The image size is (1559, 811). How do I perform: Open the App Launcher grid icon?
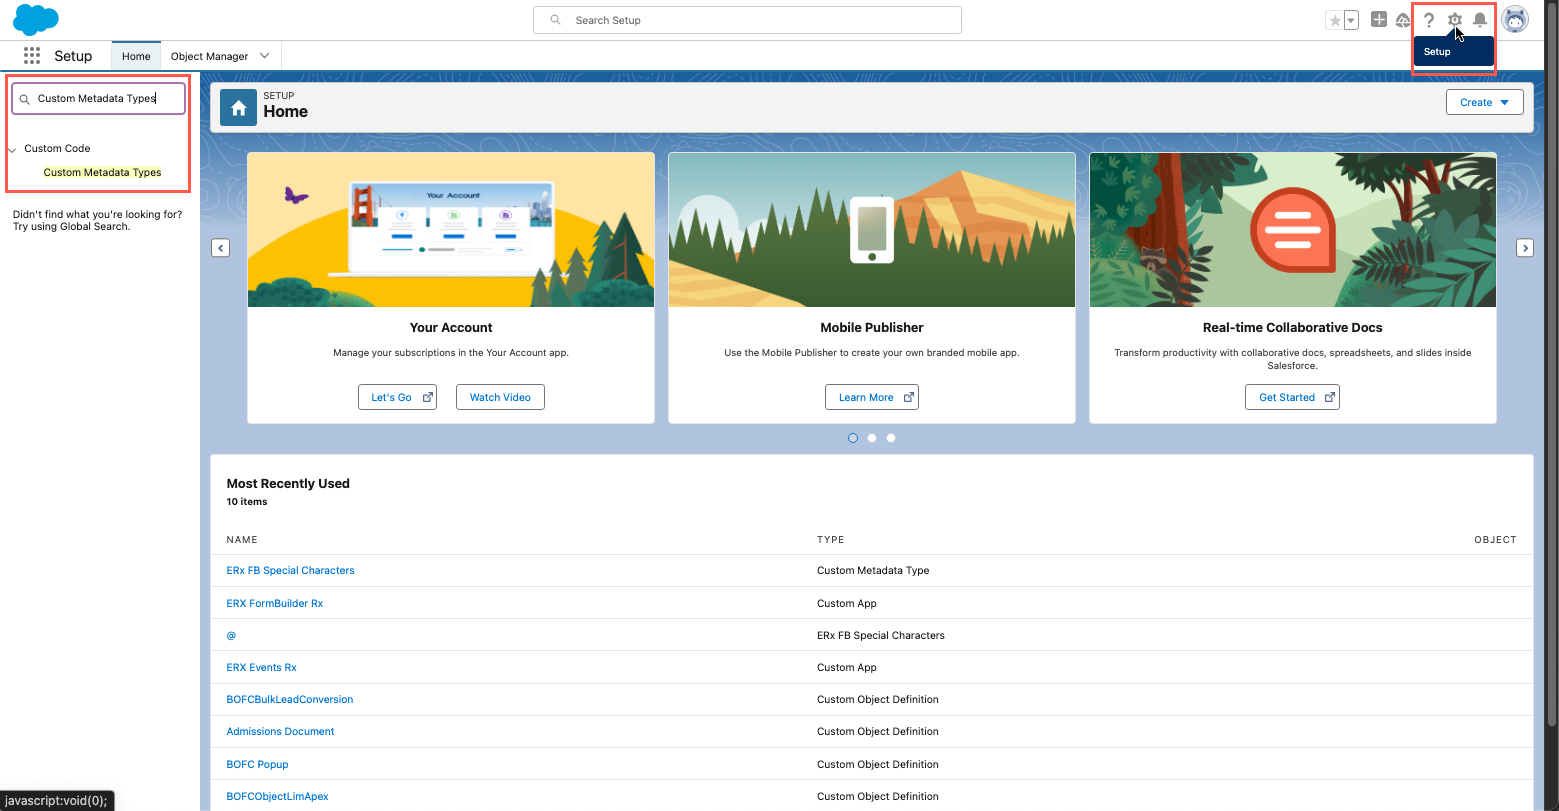point(32,56)
